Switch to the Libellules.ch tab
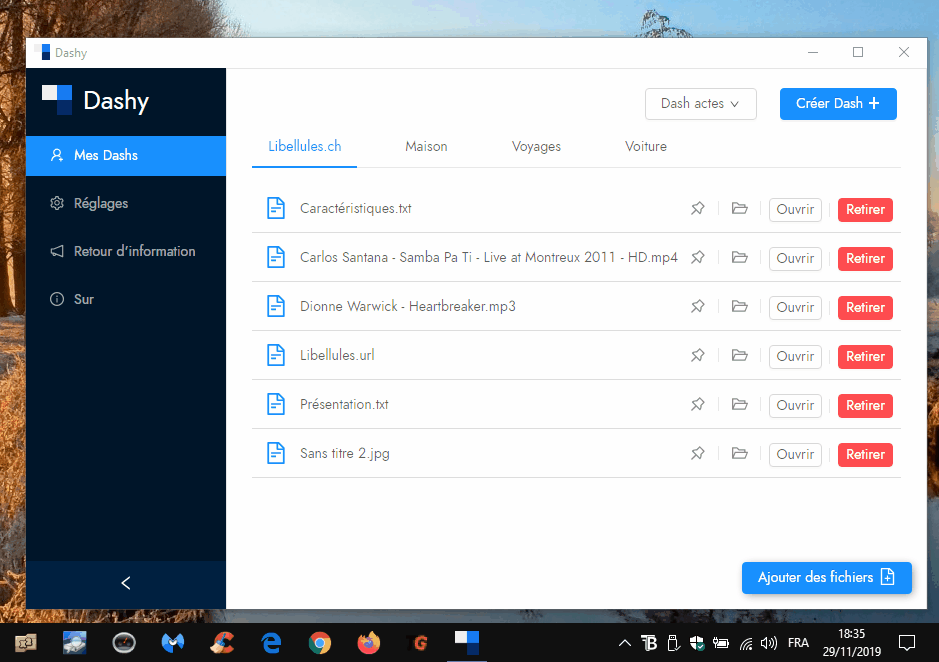Viewport: 939px width, 662px height. pyautogui.click(x=304, y=147)
